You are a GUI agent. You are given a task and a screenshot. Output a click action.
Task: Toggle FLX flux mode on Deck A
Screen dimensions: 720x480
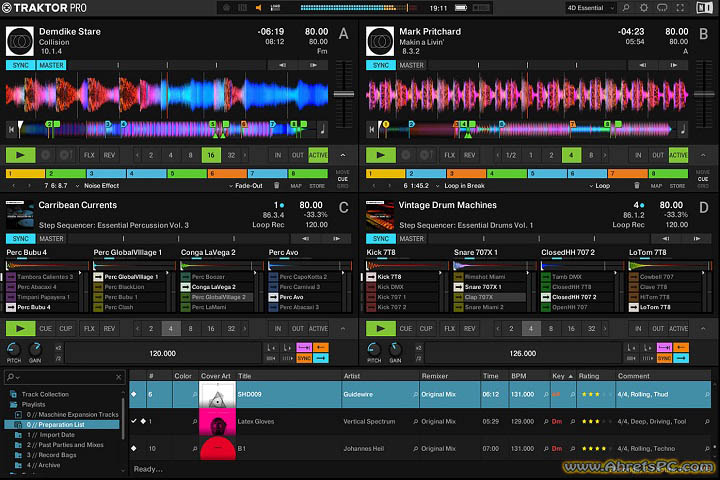point(89,155)
